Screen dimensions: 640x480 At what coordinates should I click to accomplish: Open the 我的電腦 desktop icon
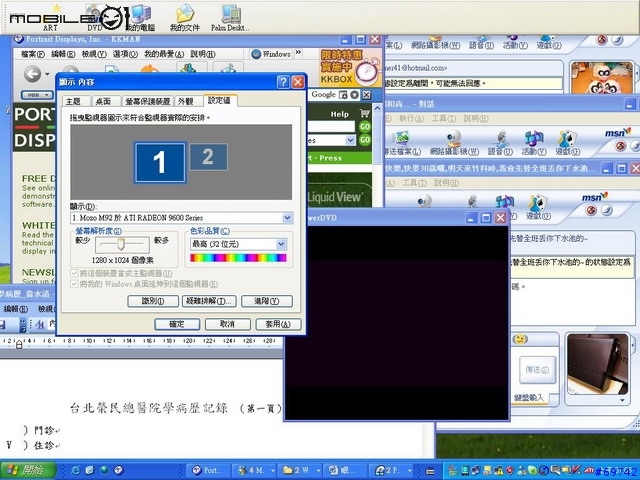pos(140,18)
